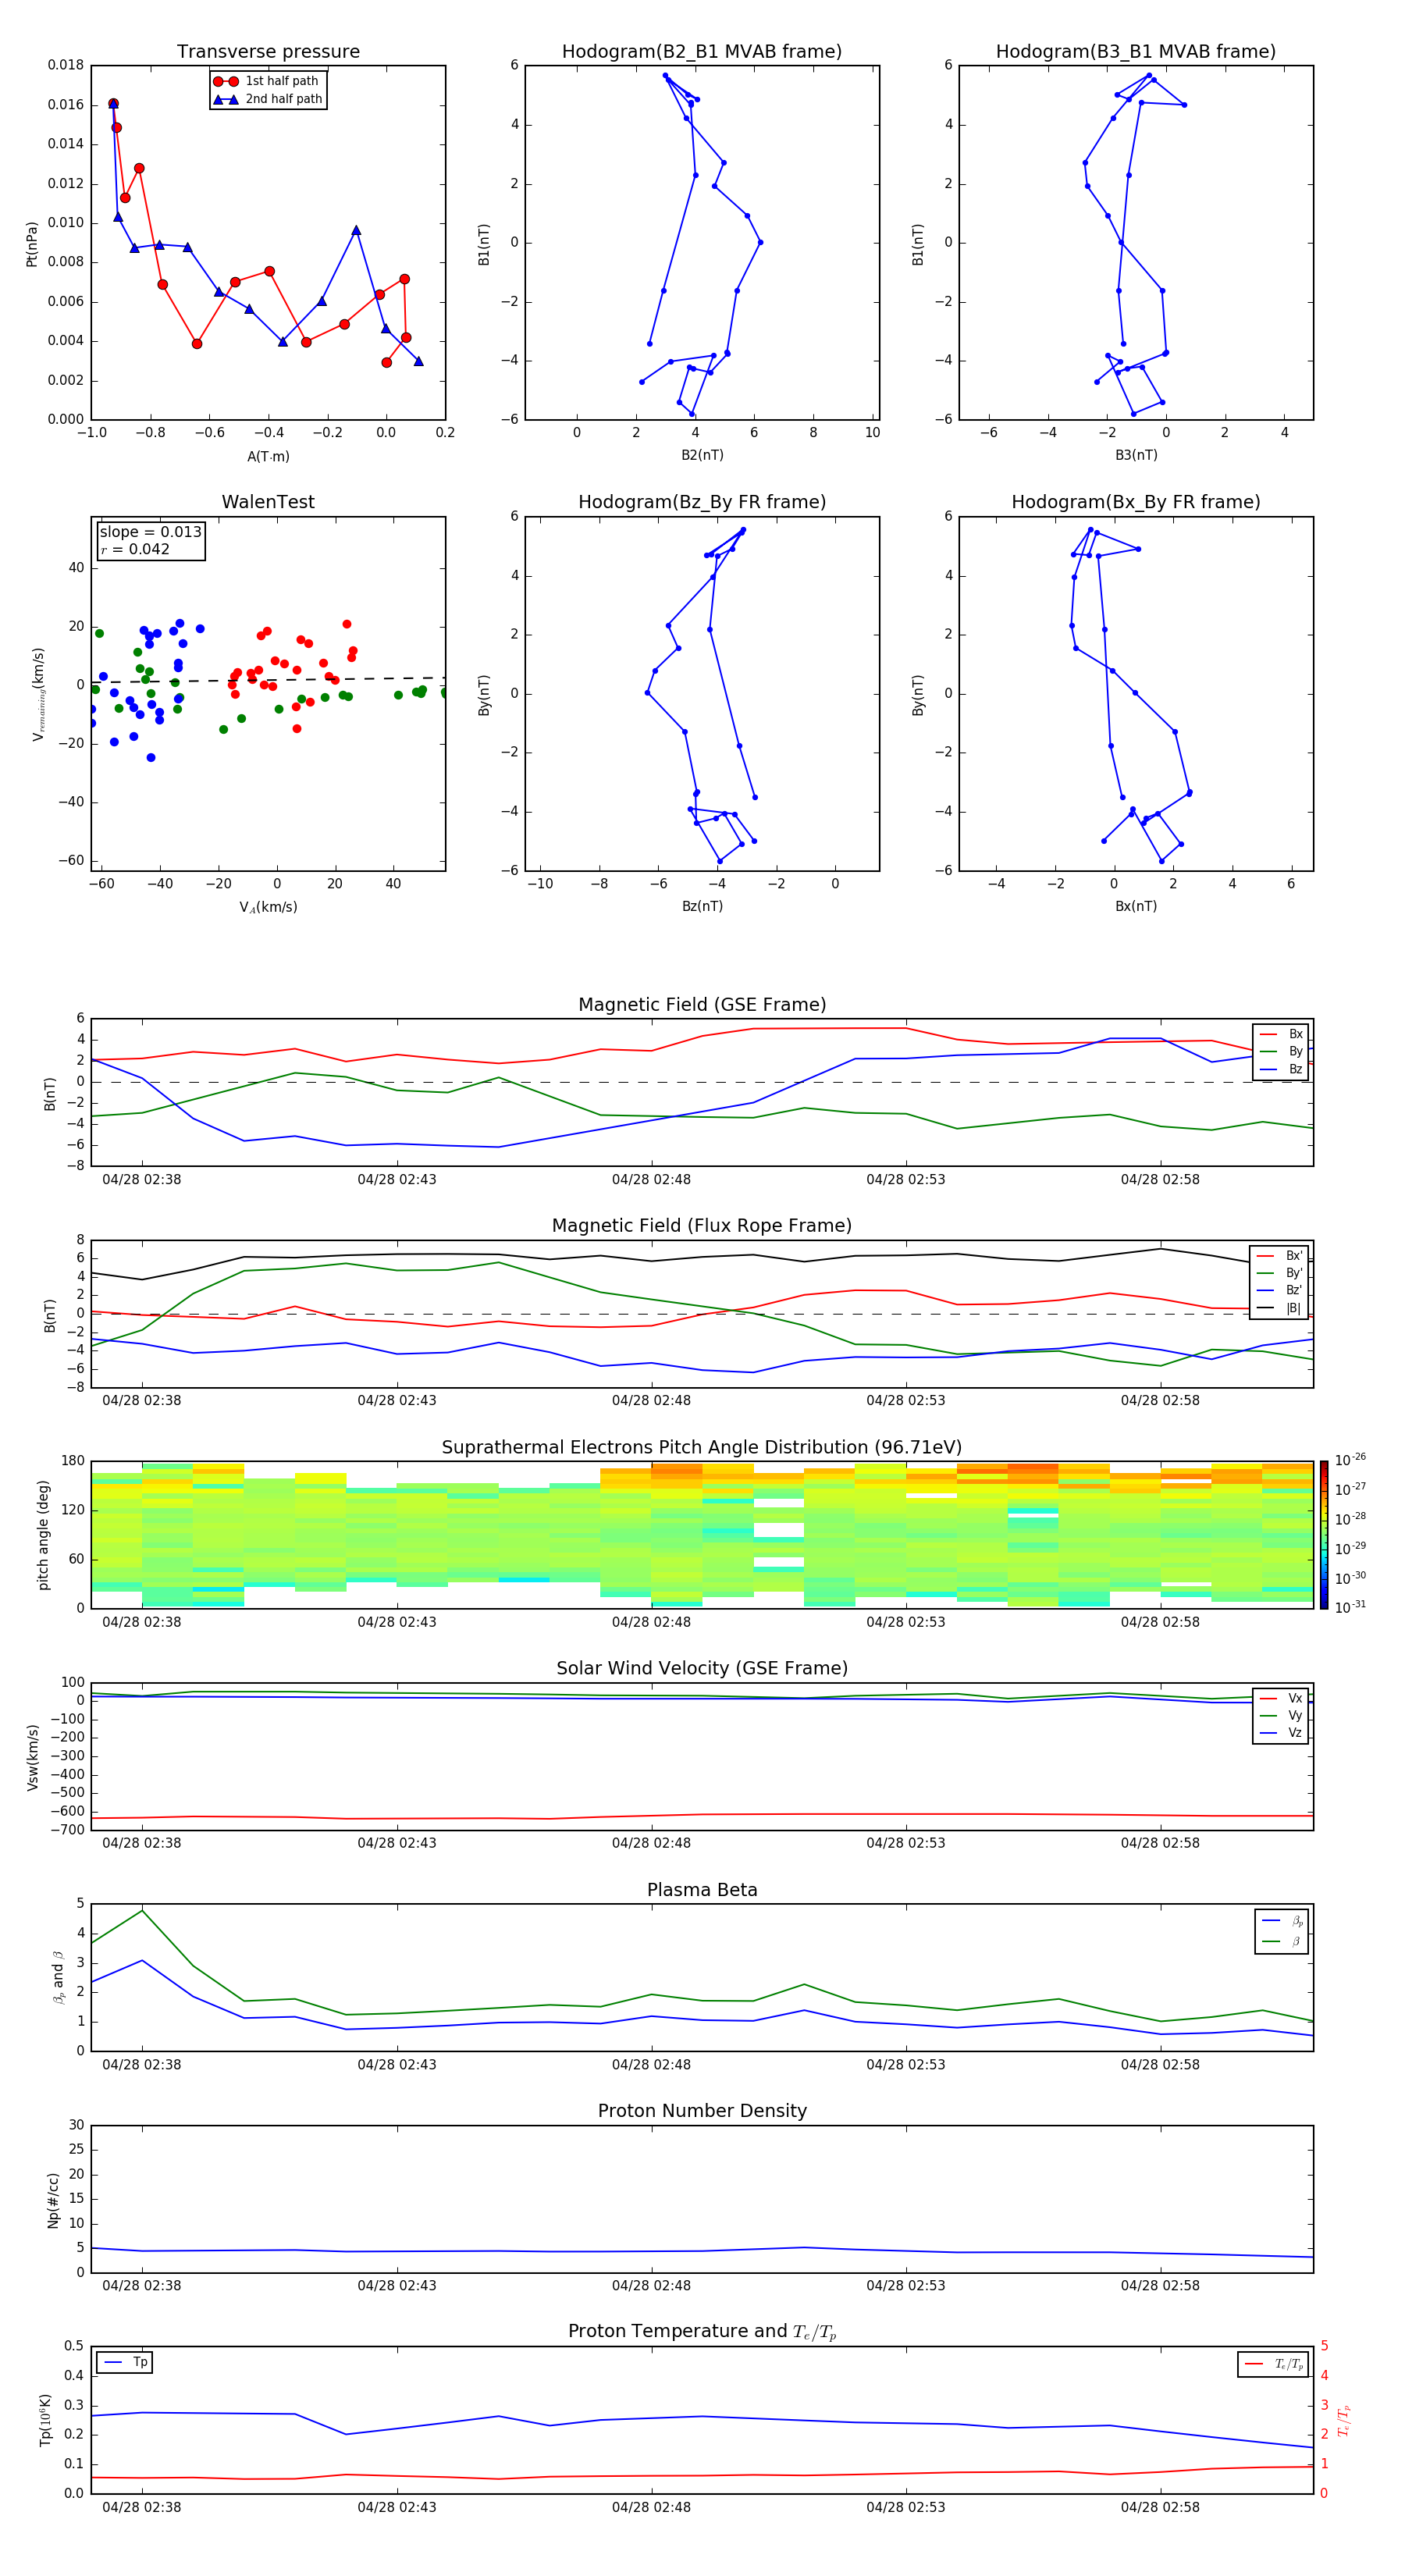Click the red 'Te/Tp' right axis label

(1343, 2420)
